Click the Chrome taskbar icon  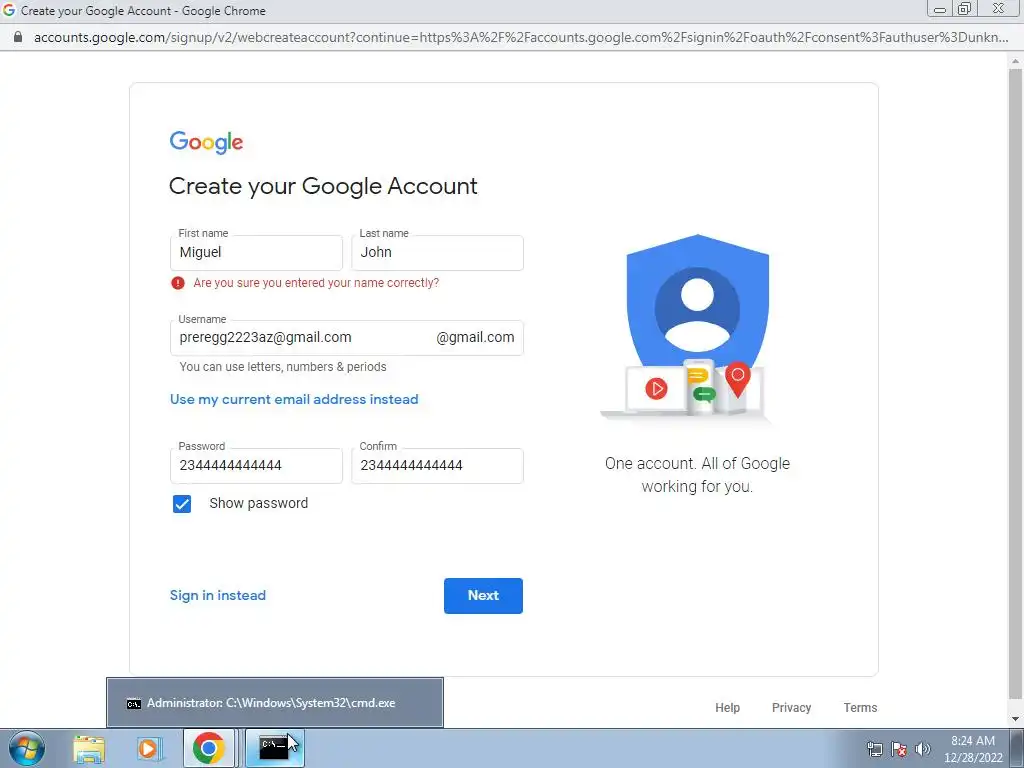click(x=208, y=748)
